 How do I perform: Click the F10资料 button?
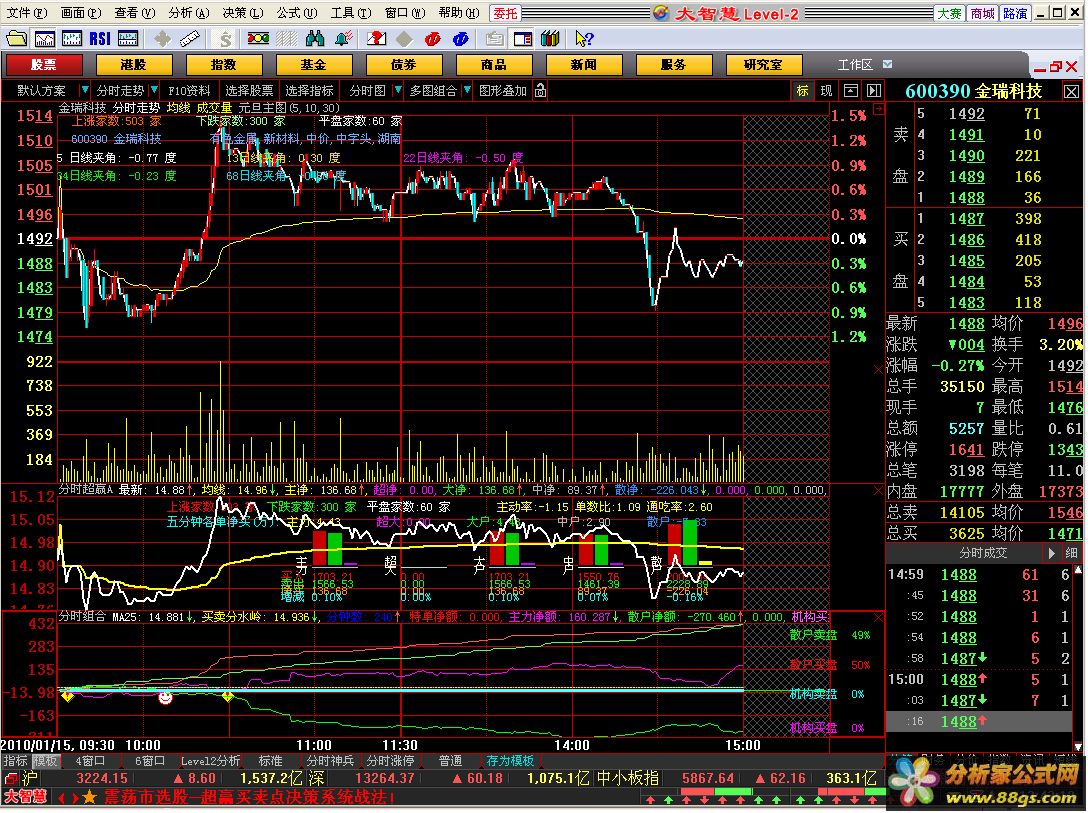pyautogui.click(x=189, y=90)
